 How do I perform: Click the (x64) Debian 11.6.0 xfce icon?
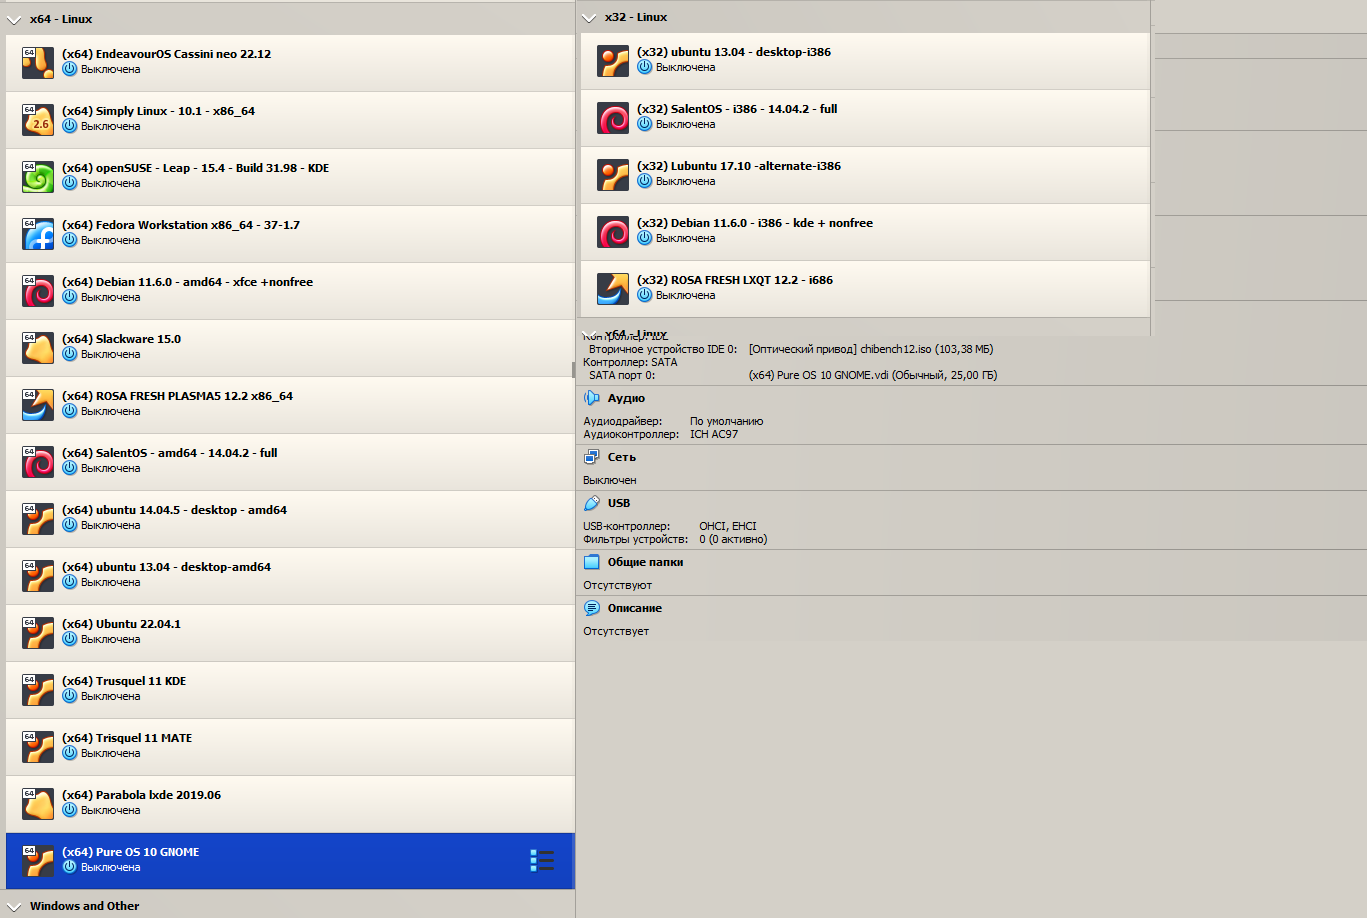38,291
